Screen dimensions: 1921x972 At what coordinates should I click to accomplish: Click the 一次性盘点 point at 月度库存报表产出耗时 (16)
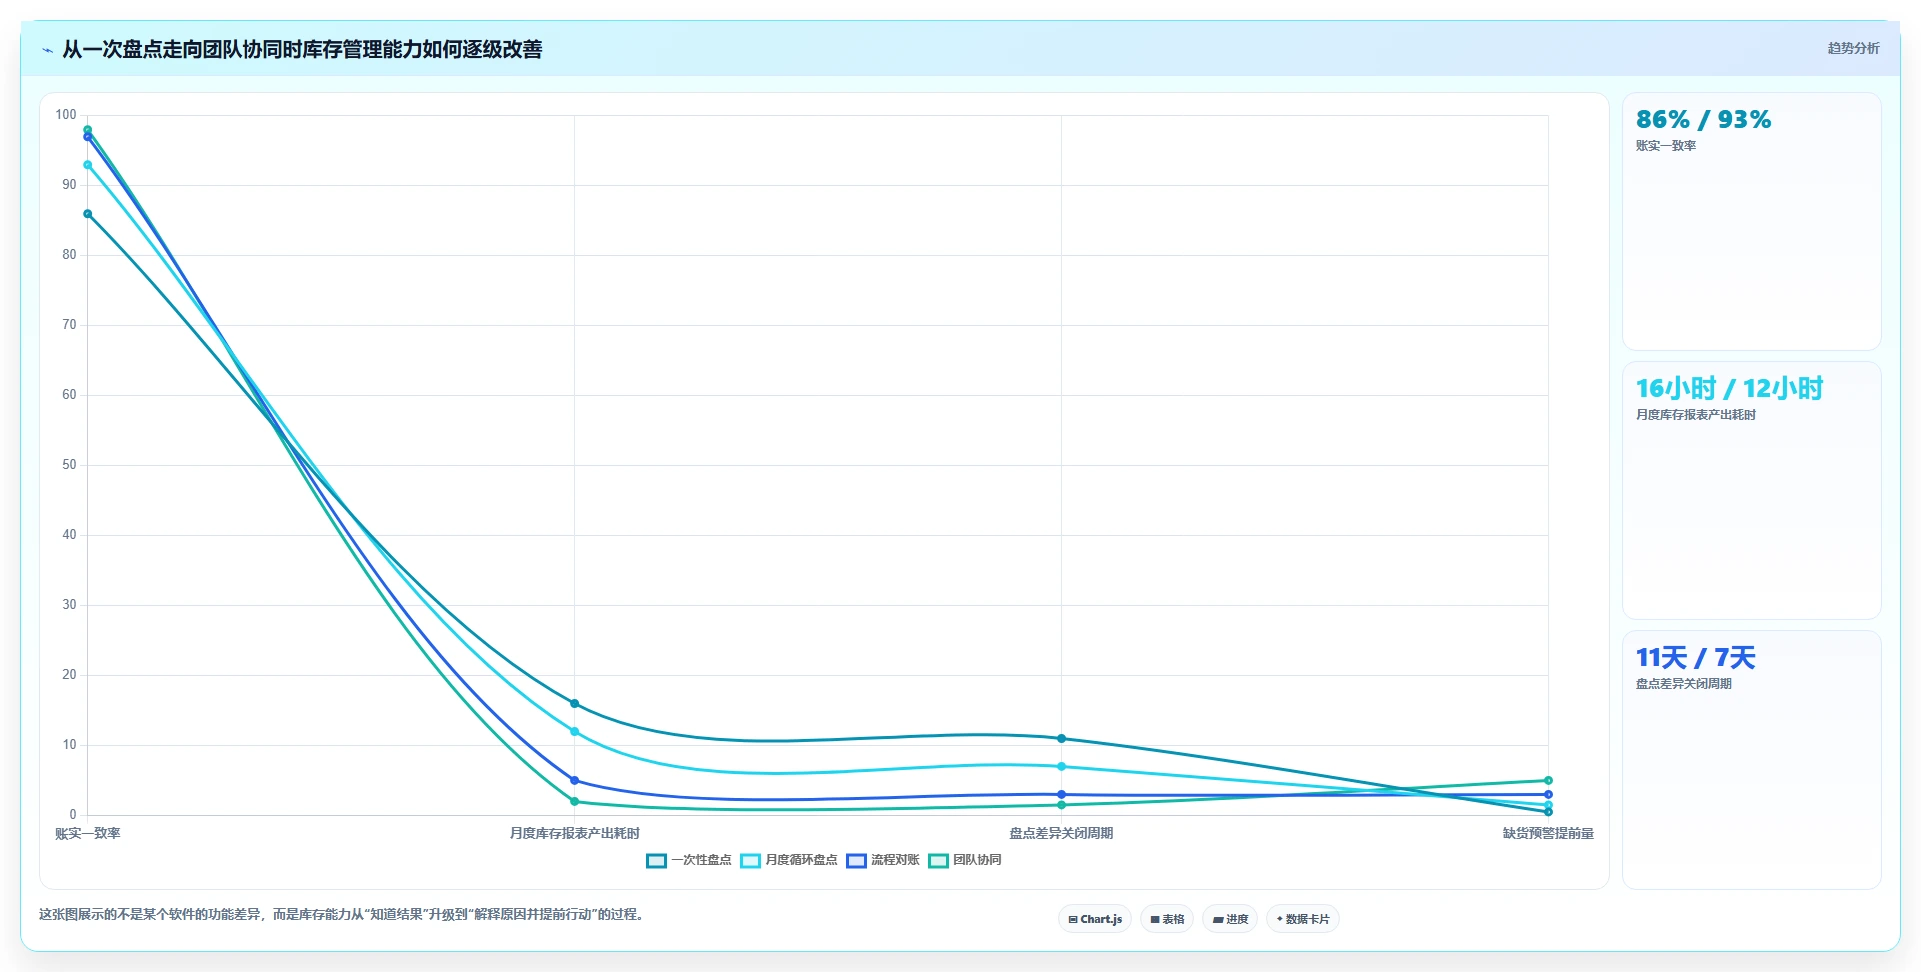point(574,704)
